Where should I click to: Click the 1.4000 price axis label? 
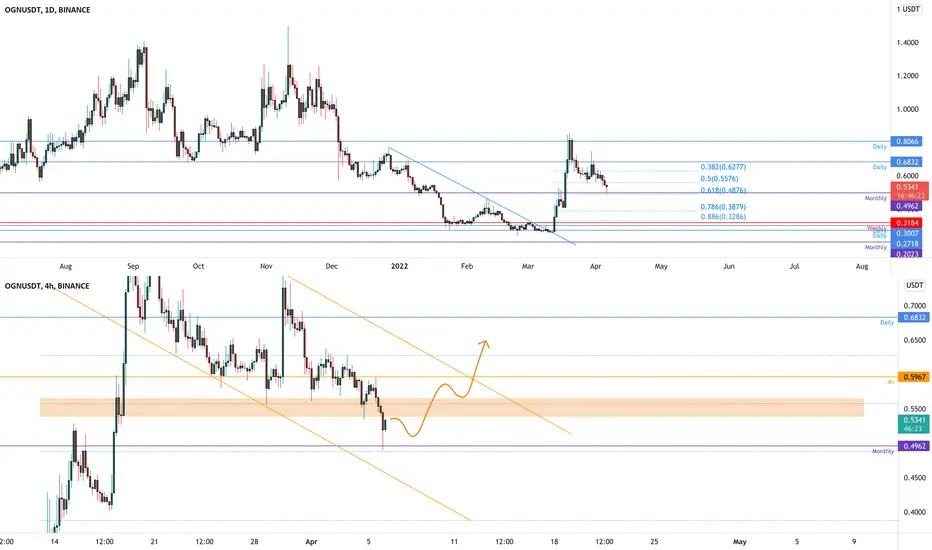[x=907, y=43]
